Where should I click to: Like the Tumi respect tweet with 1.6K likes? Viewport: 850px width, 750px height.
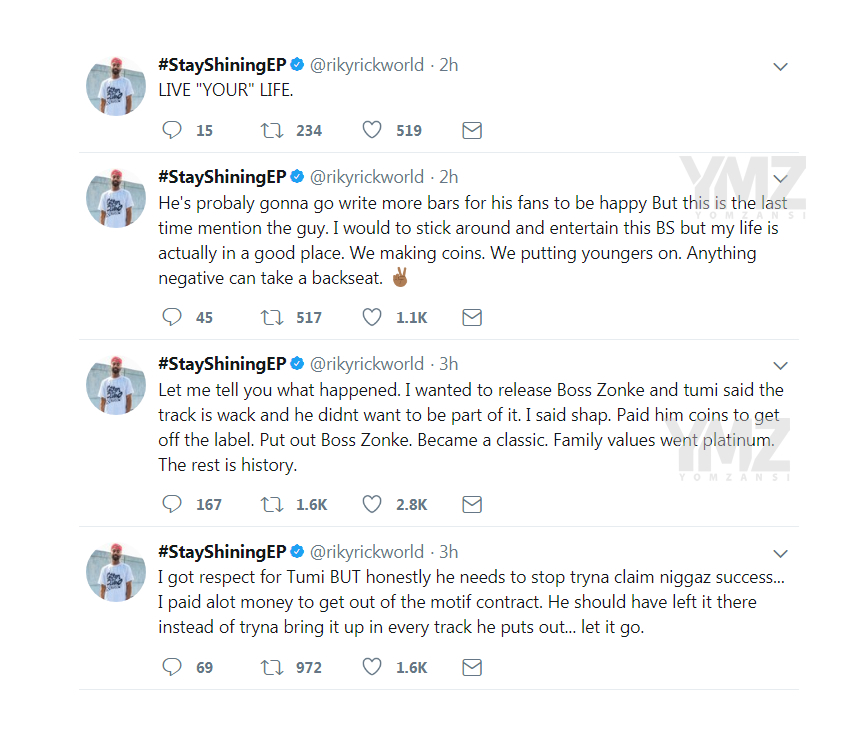pos(372,667)
